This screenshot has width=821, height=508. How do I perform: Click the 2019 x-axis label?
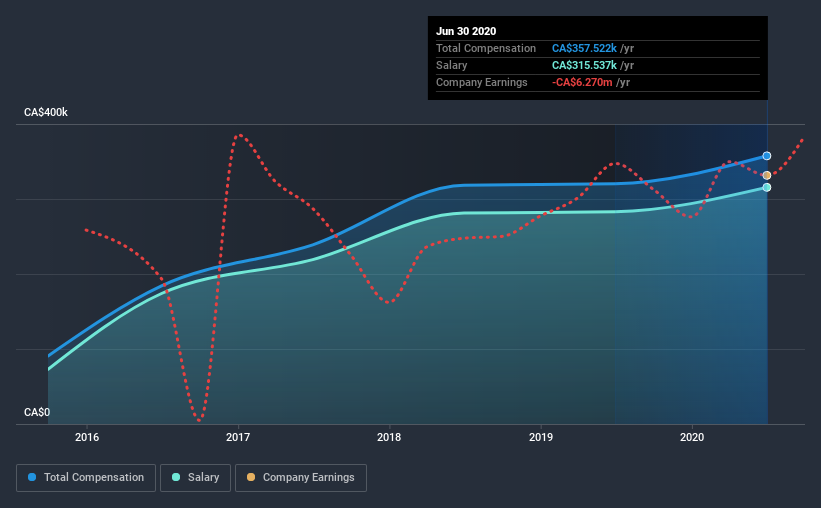(x=541, y=437)
